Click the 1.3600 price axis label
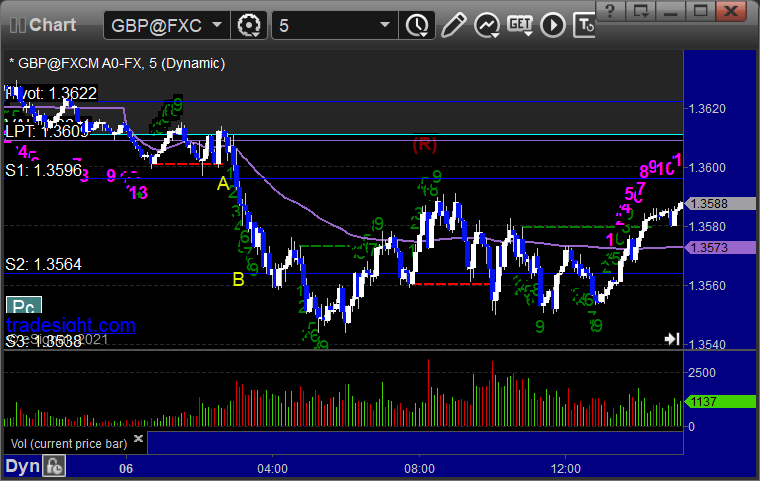The image size is (760, 481). coord(708,168)
